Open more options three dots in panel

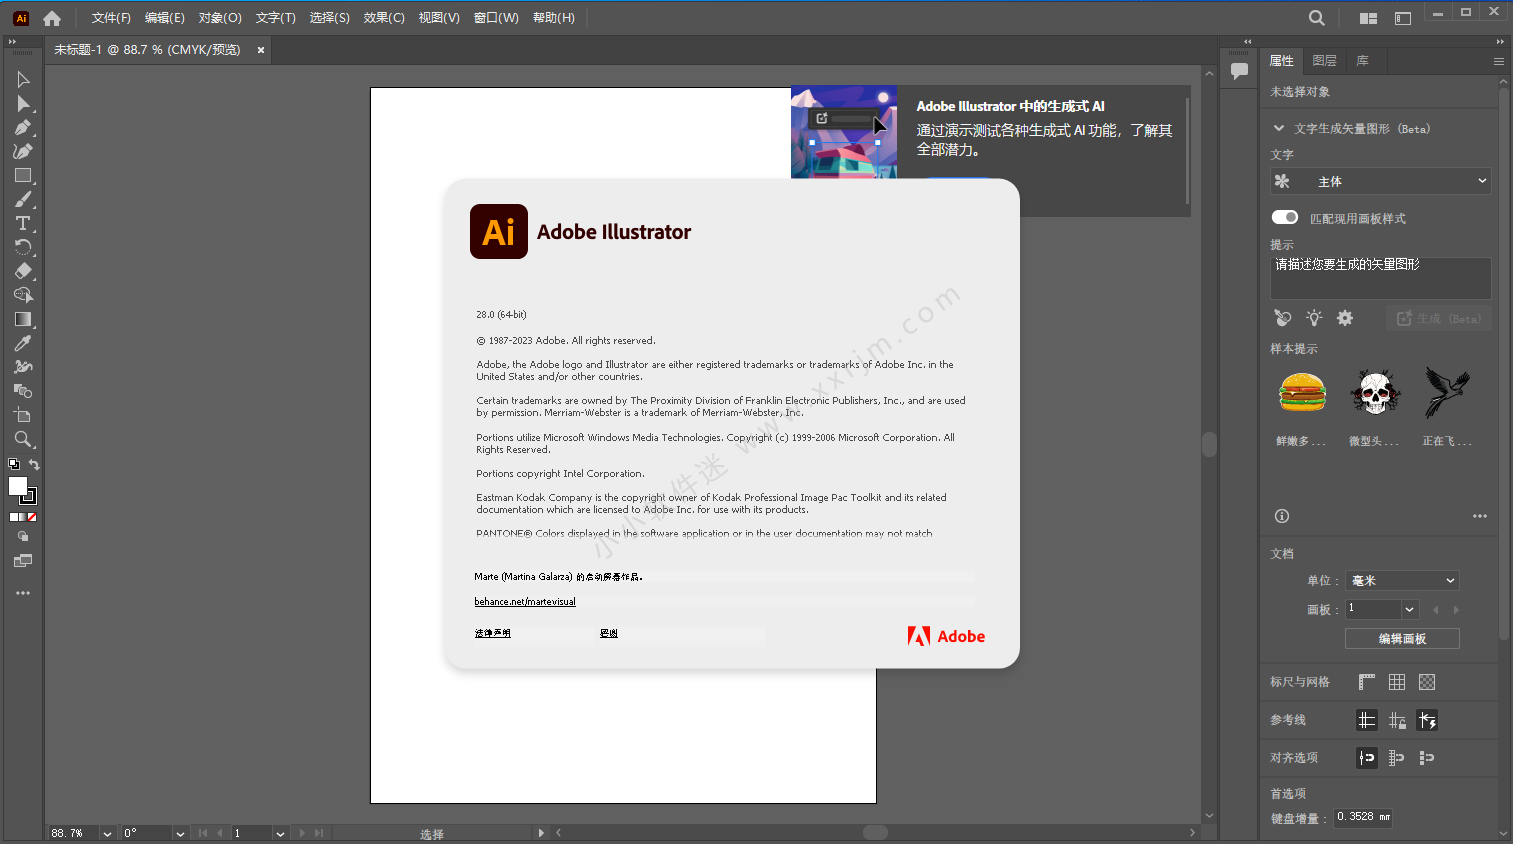(1480, 516)
